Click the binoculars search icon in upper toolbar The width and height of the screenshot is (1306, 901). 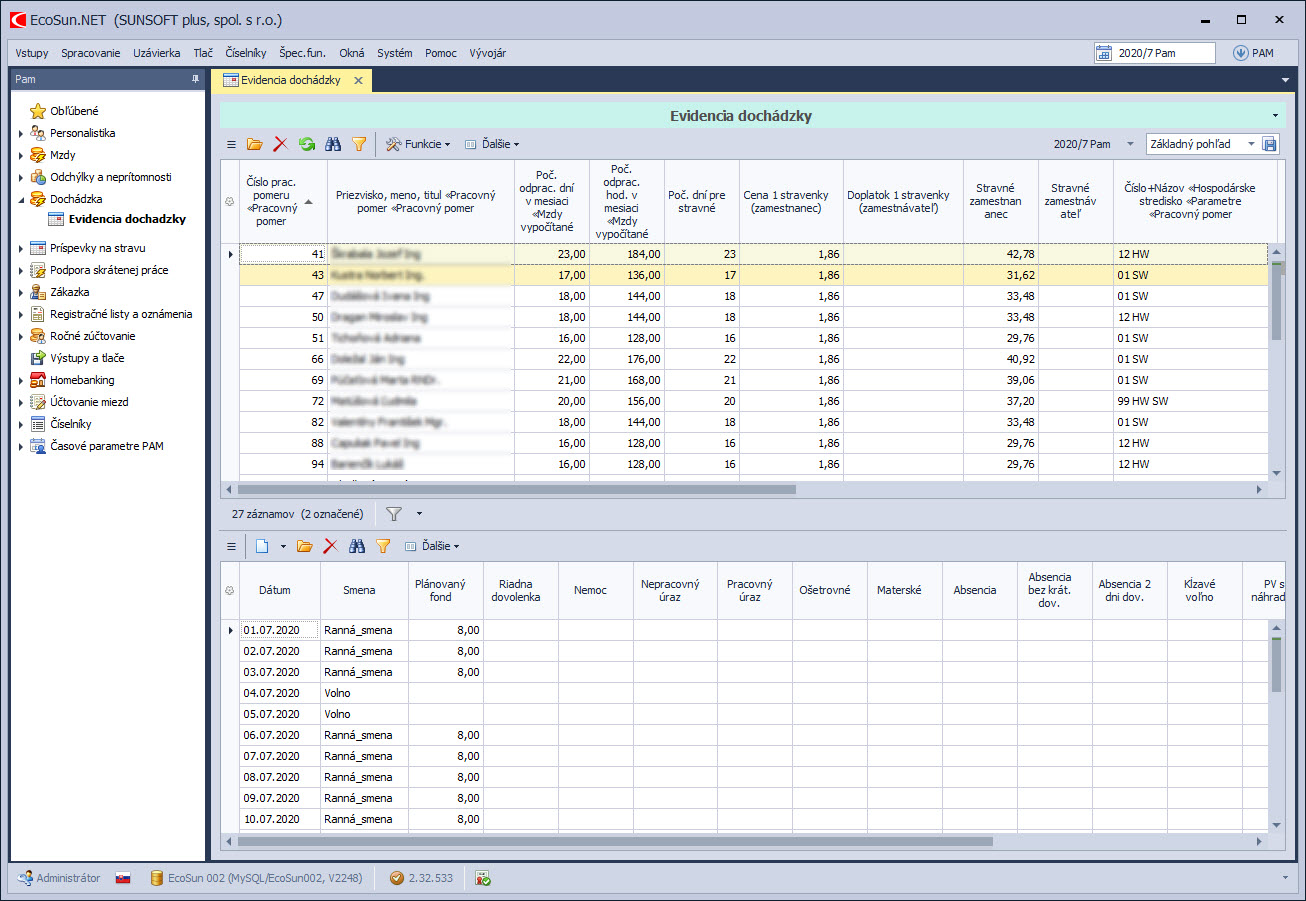point(333,144)
